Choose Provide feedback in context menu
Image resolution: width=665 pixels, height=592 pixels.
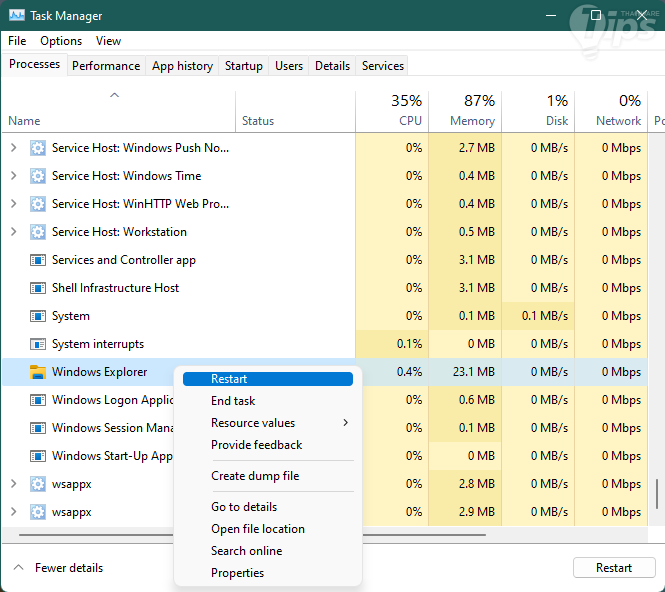pos(268,445)
